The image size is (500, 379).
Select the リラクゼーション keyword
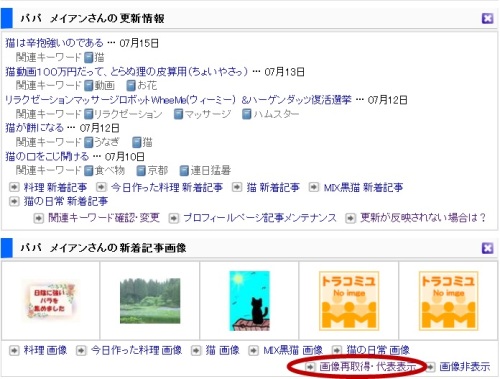point(128,114)
